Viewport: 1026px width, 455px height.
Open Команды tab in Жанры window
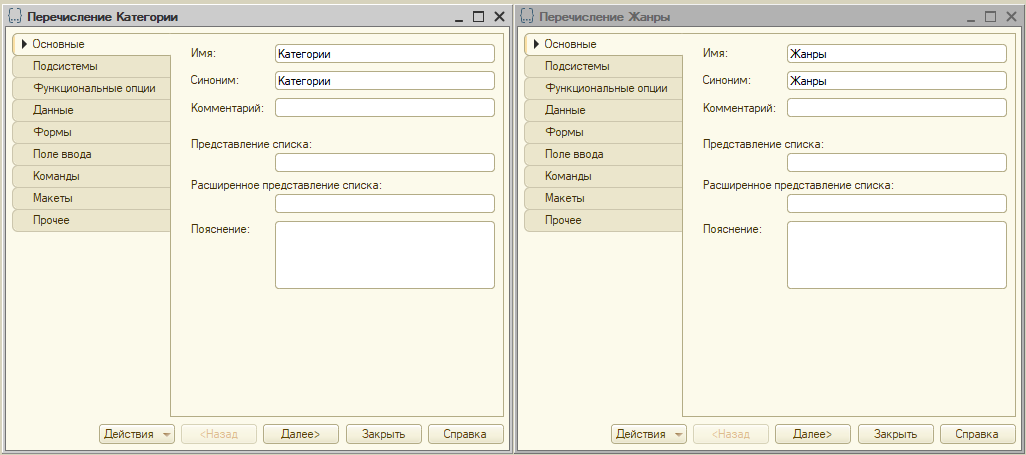click(603, 176)
